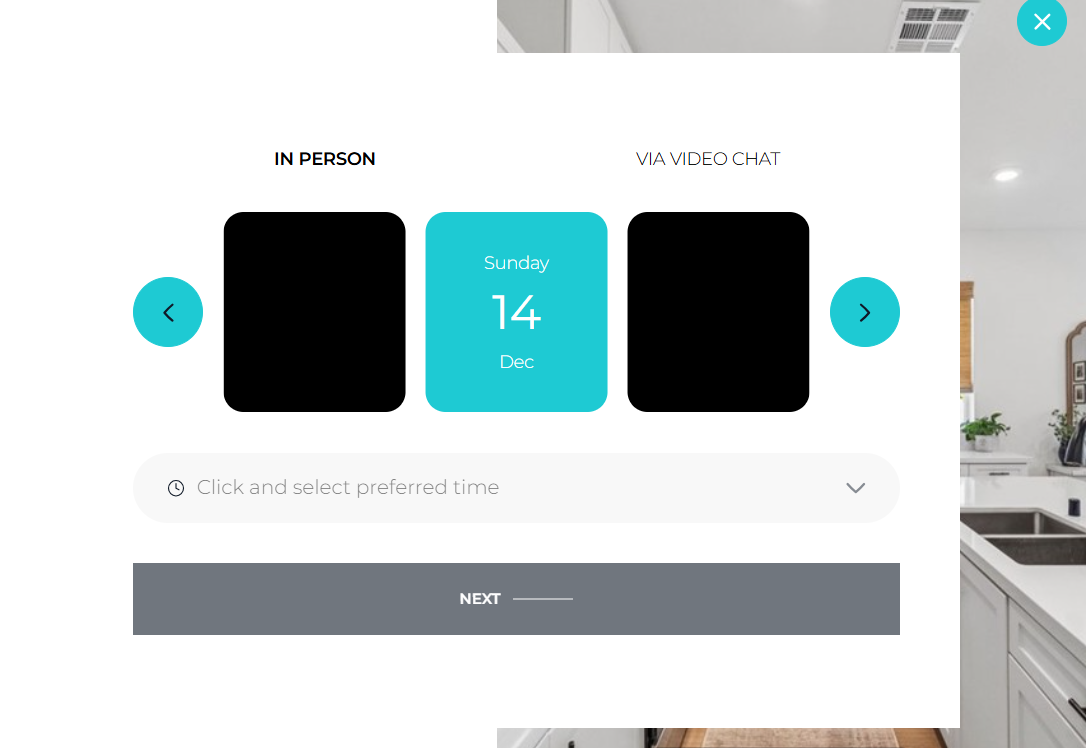Click the clock icon in the time selector
This screenshot has width=1086, height=748.
[176, 488]
